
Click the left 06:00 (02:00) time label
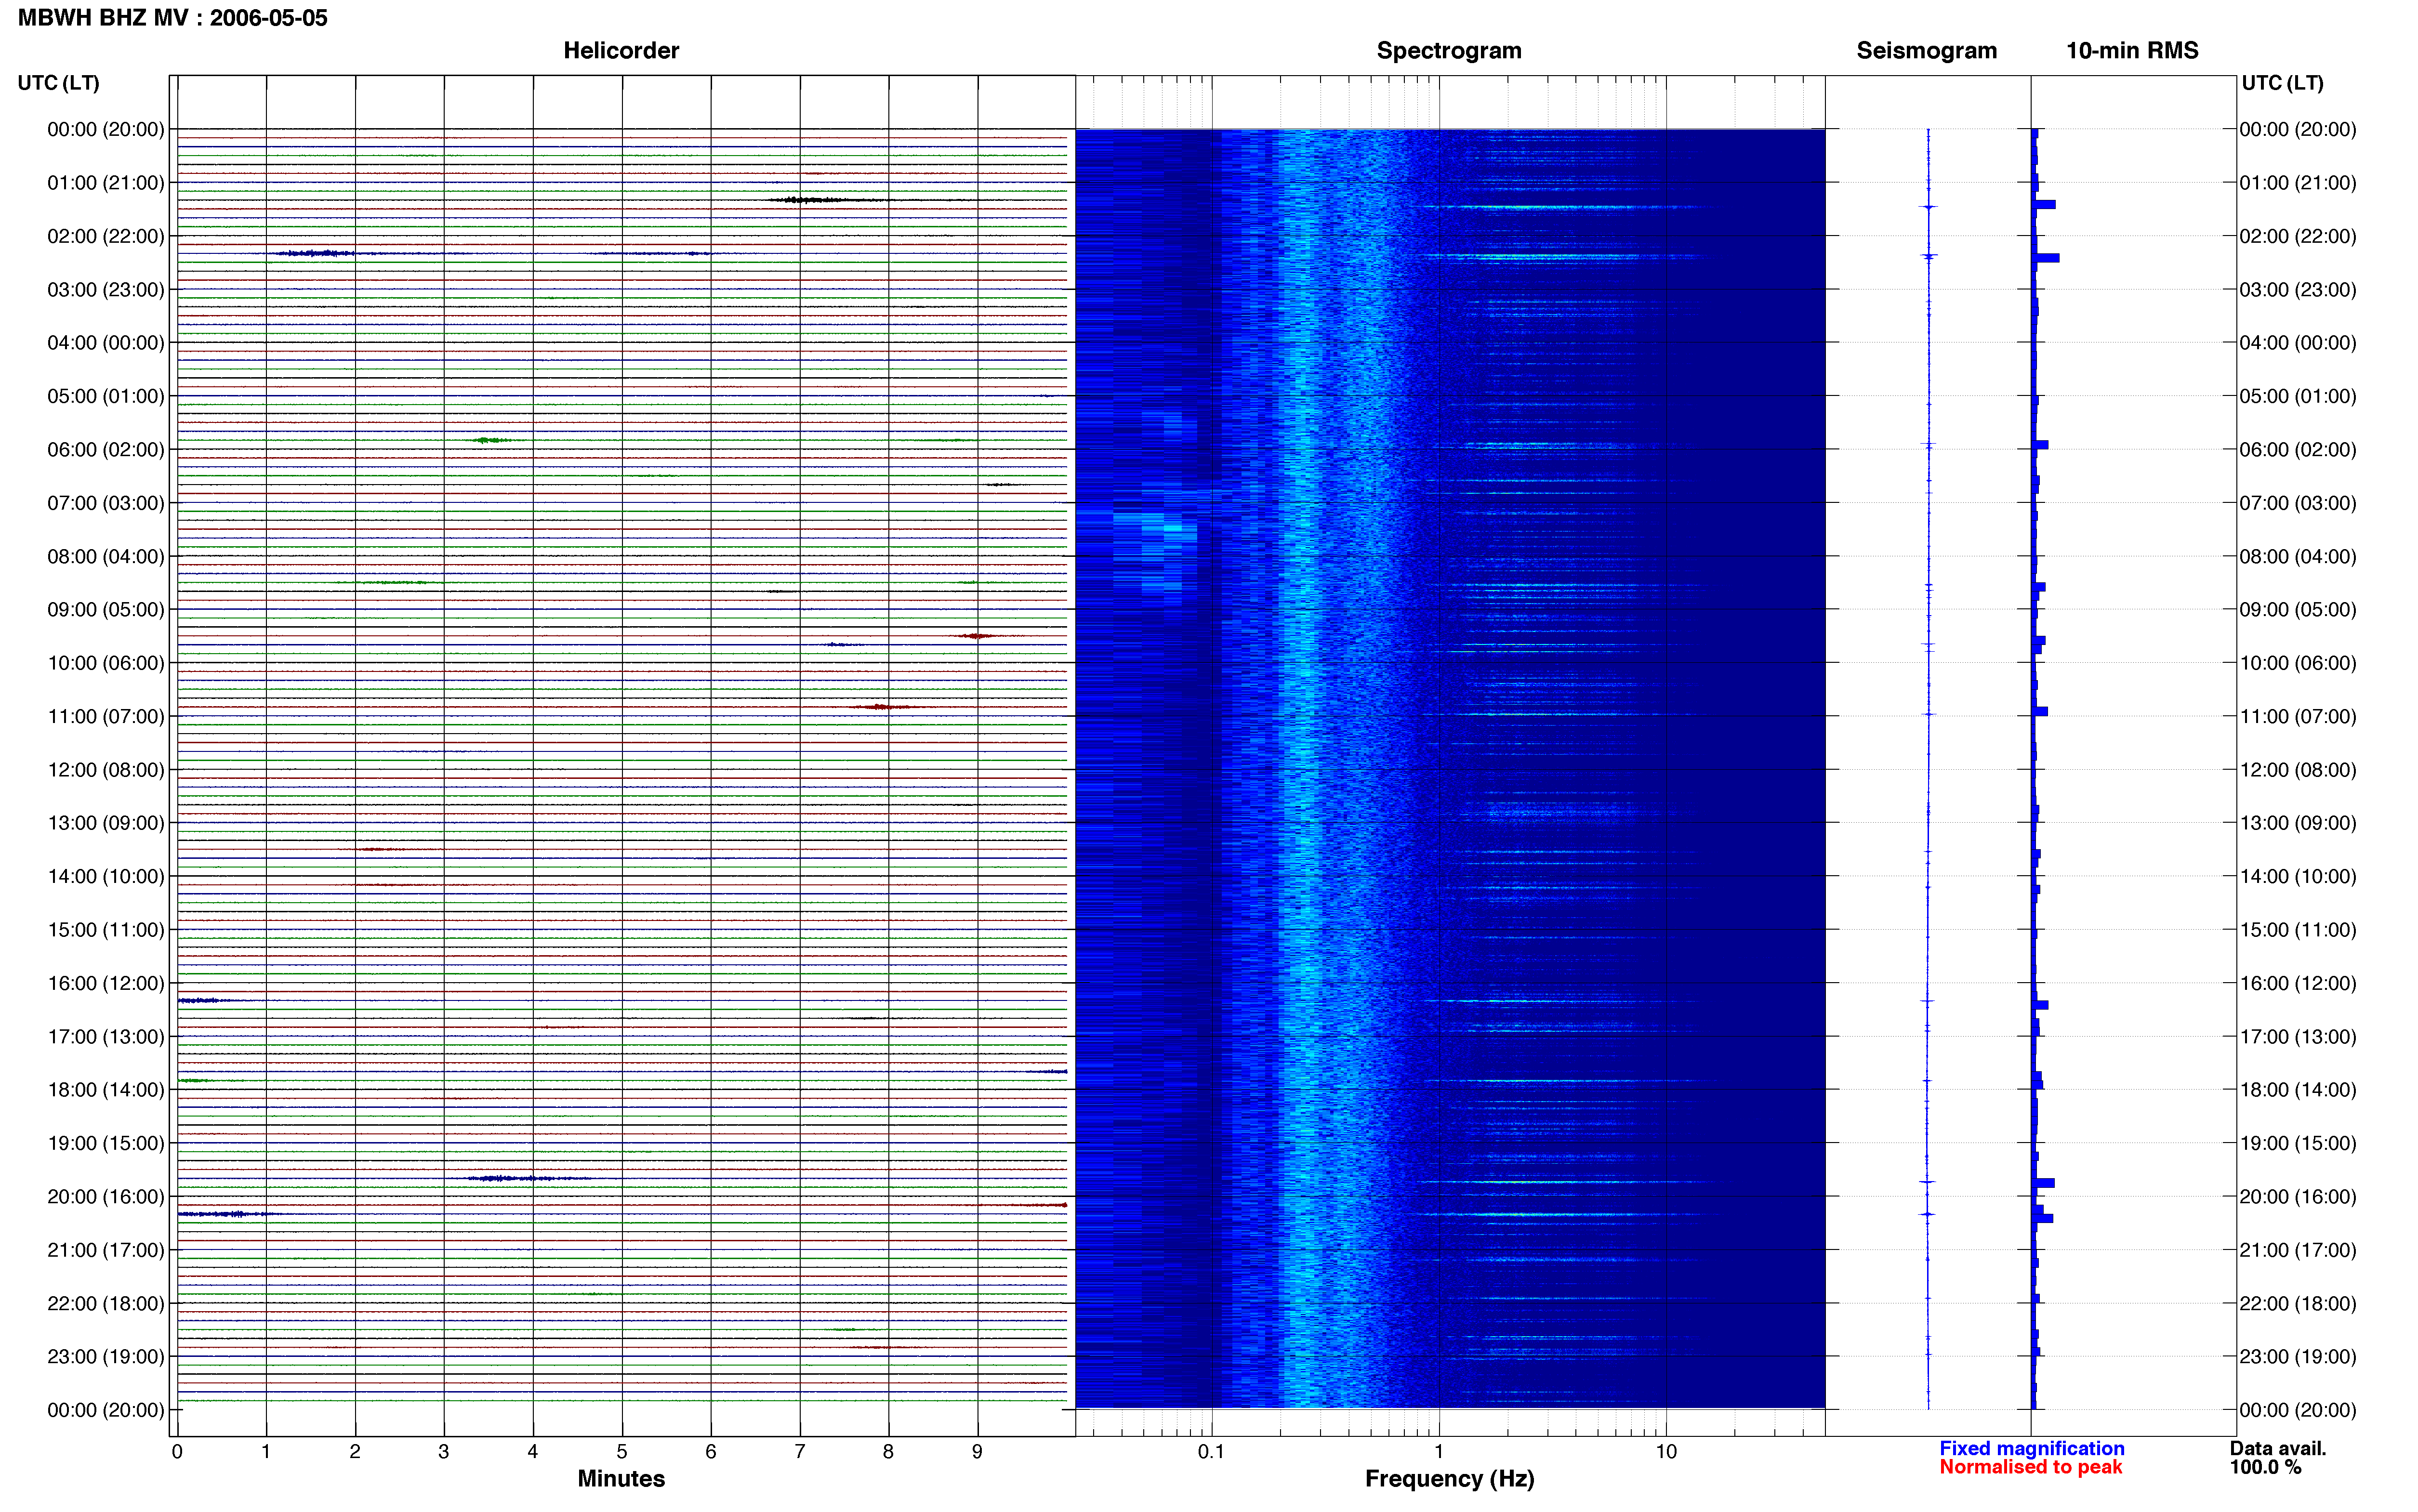106,450
